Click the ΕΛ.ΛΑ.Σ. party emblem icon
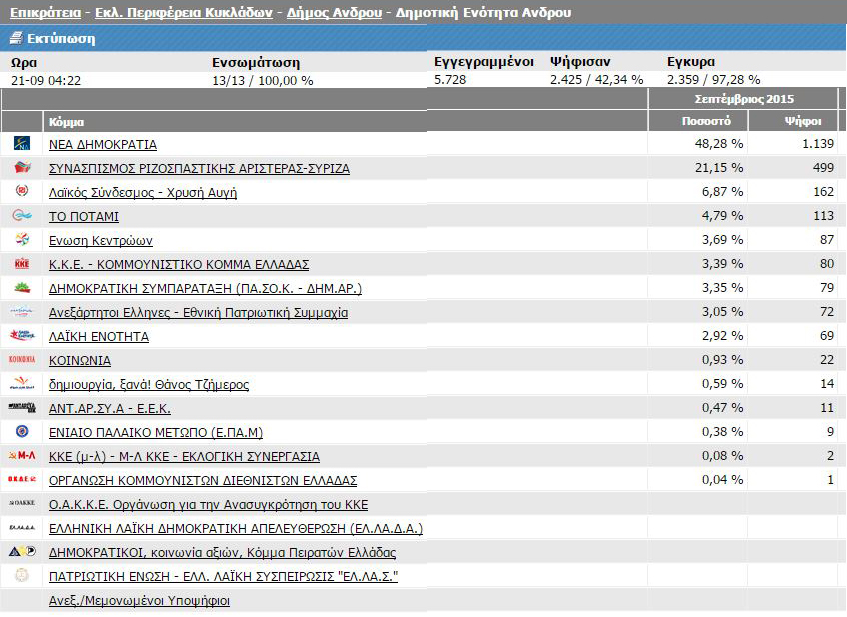Viewport: 847px width, 617px height. click(x=22, y=575)
